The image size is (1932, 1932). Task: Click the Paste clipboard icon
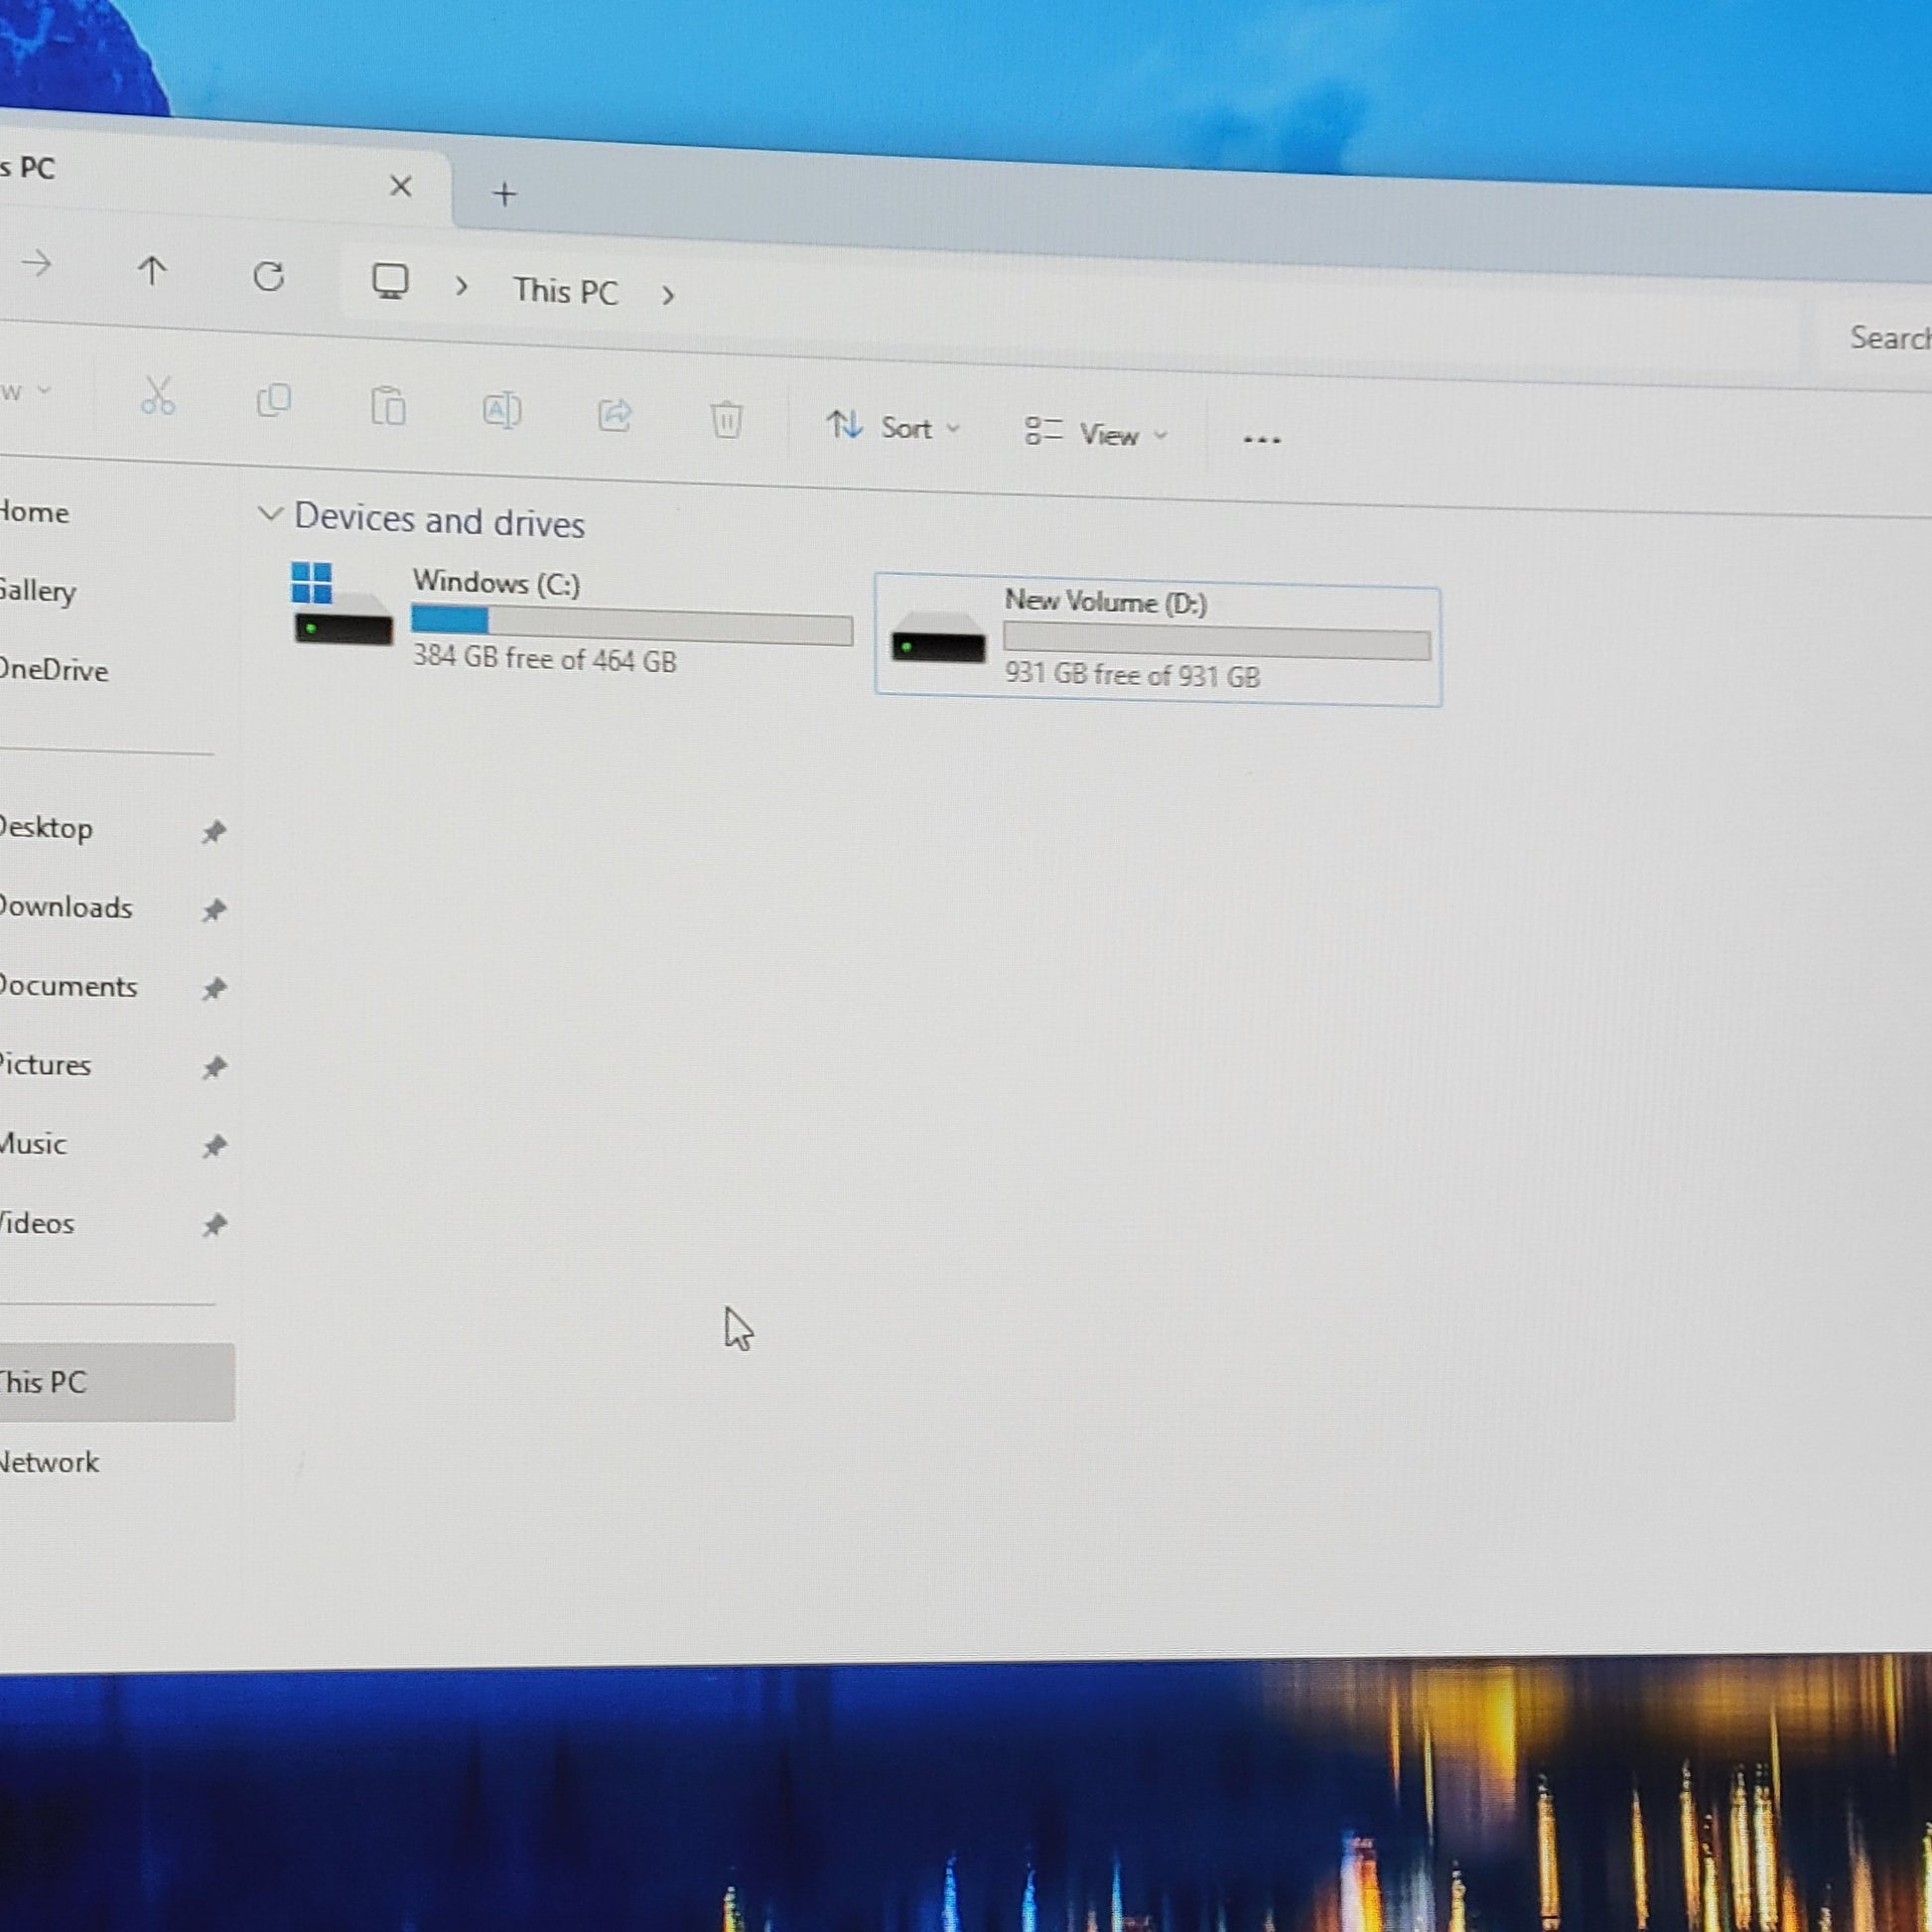point(388,406)
